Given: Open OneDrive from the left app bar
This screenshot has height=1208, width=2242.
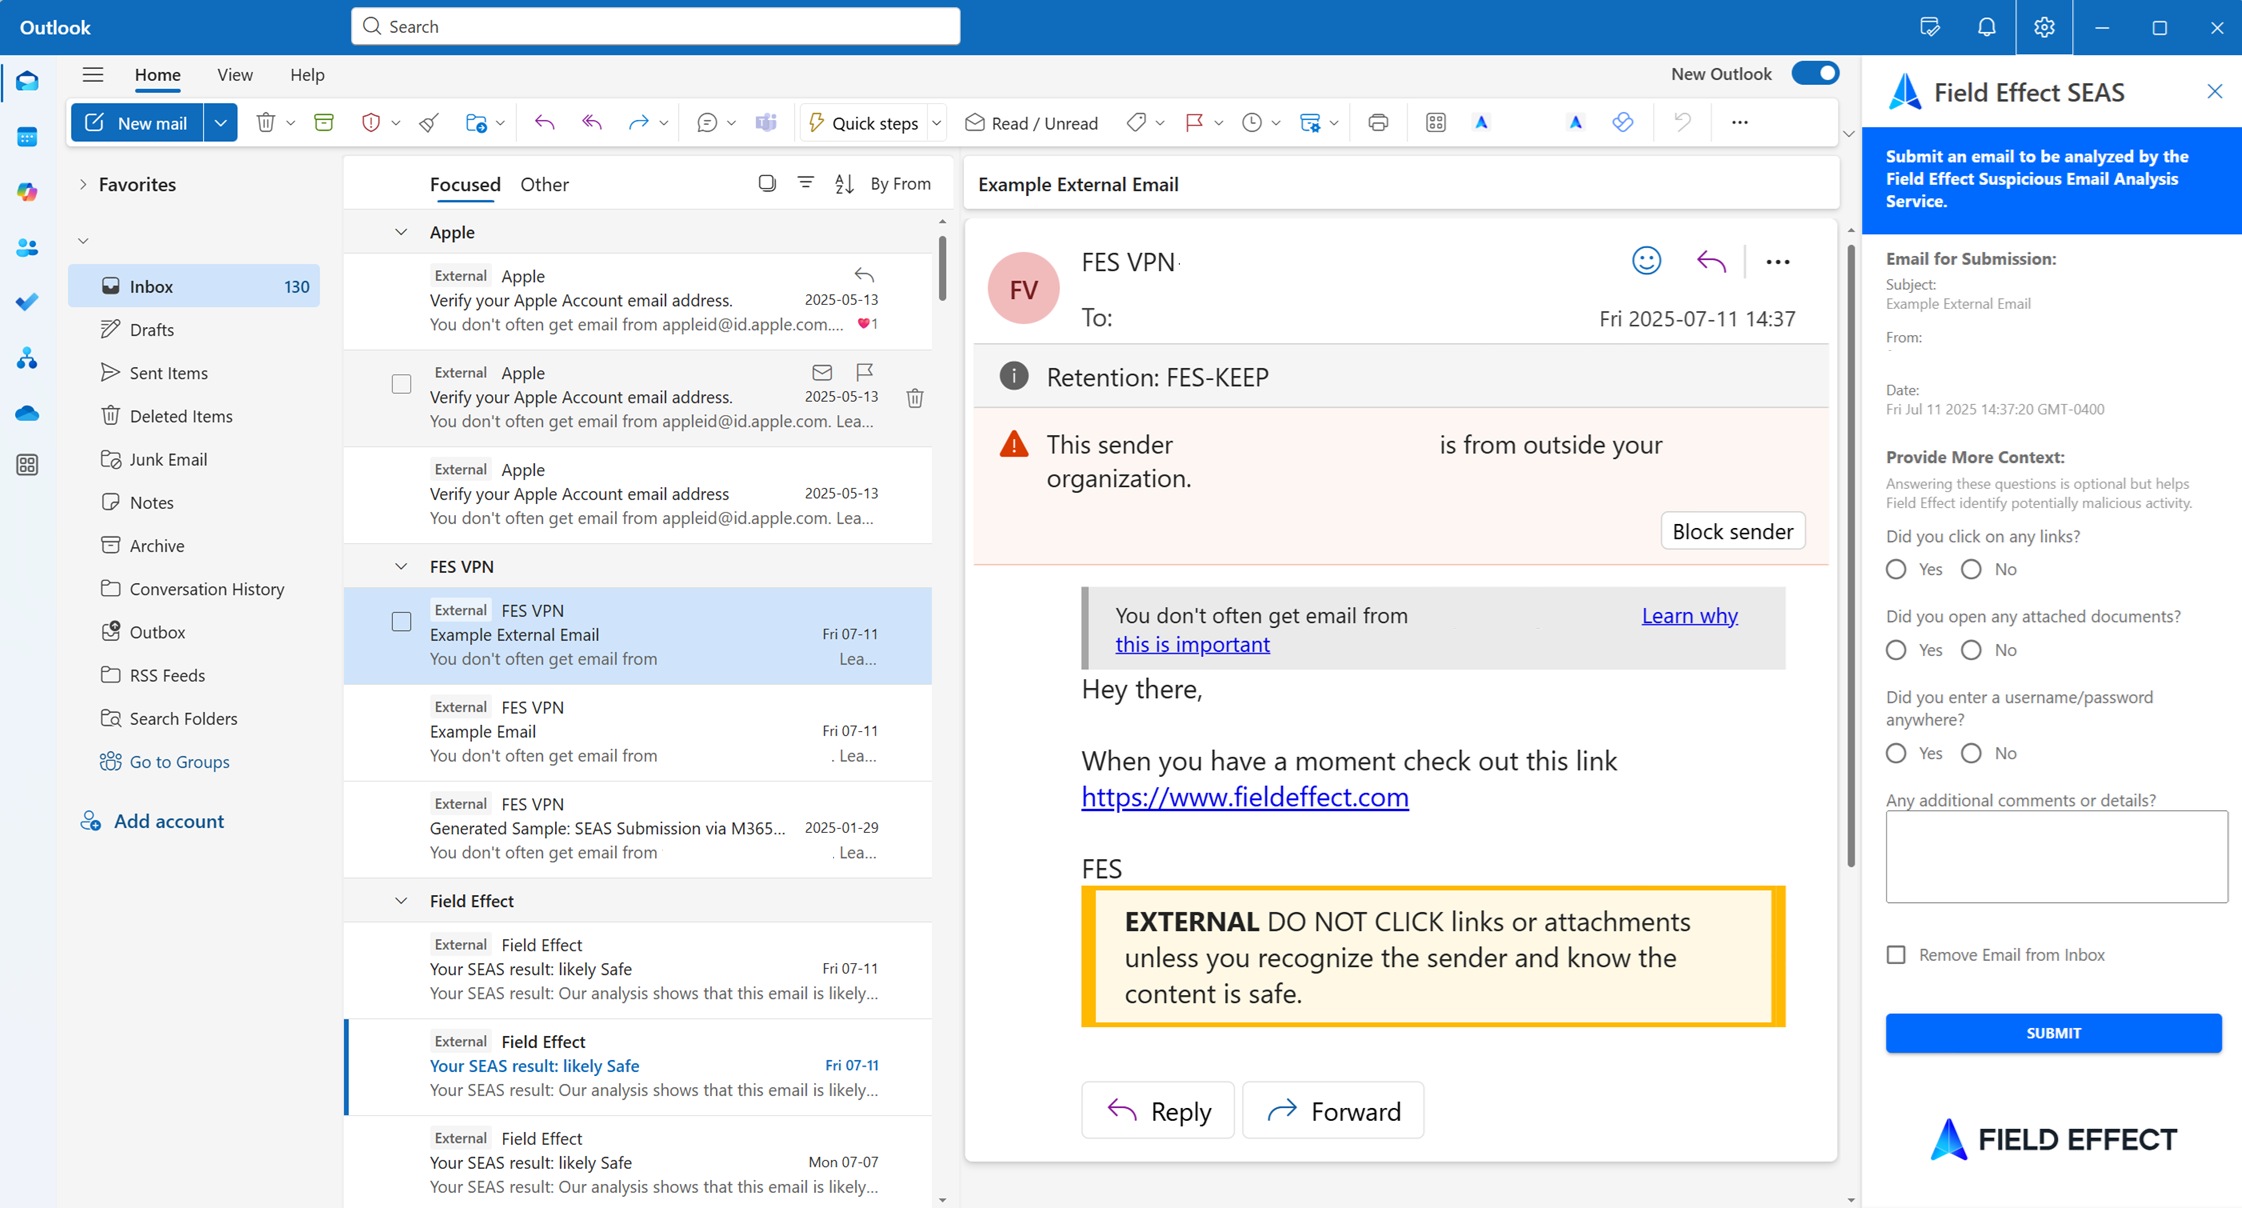Looking at the screenshot, I should tap(27, 412).
